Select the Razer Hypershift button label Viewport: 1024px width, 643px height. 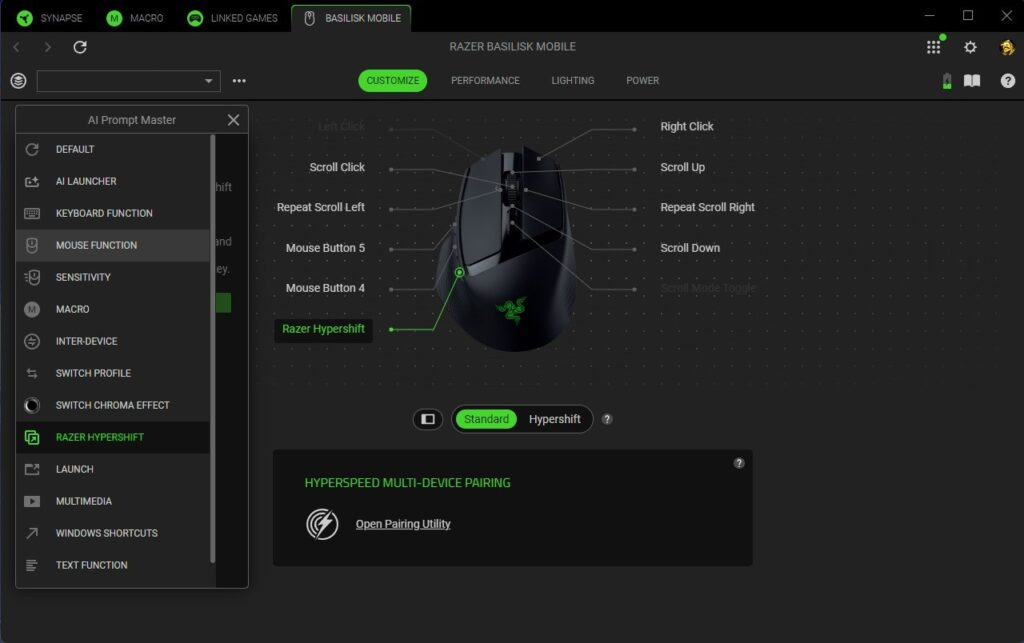pyautogui.click(x=323, y=329)
